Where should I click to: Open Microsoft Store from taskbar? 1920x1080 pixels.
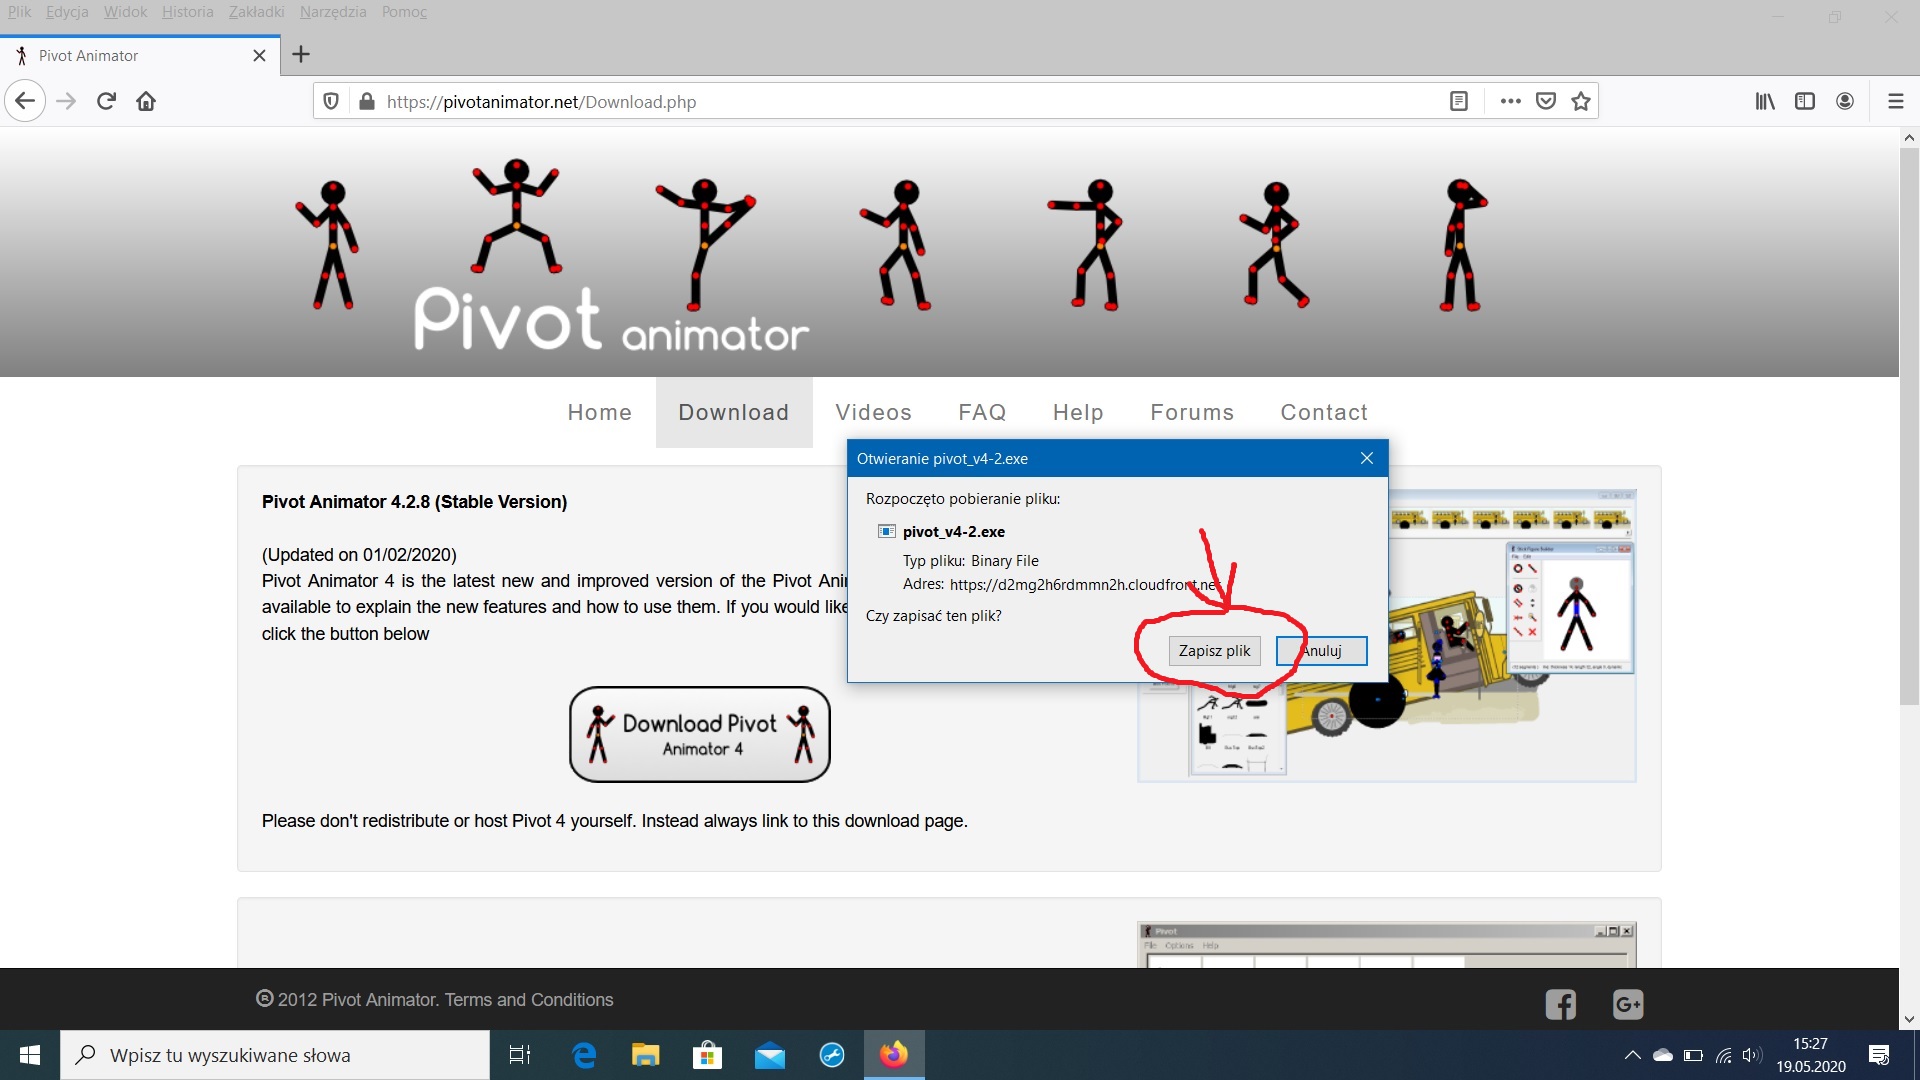pyautogui.click(x=708, y=1055)
